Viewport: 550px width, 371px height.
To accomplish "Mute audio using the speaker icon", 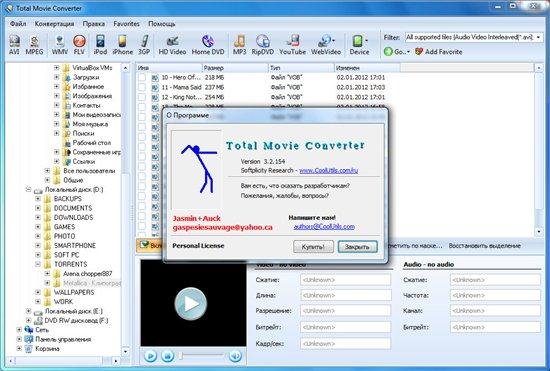I will pyautogui.click(x=235, y=356).
